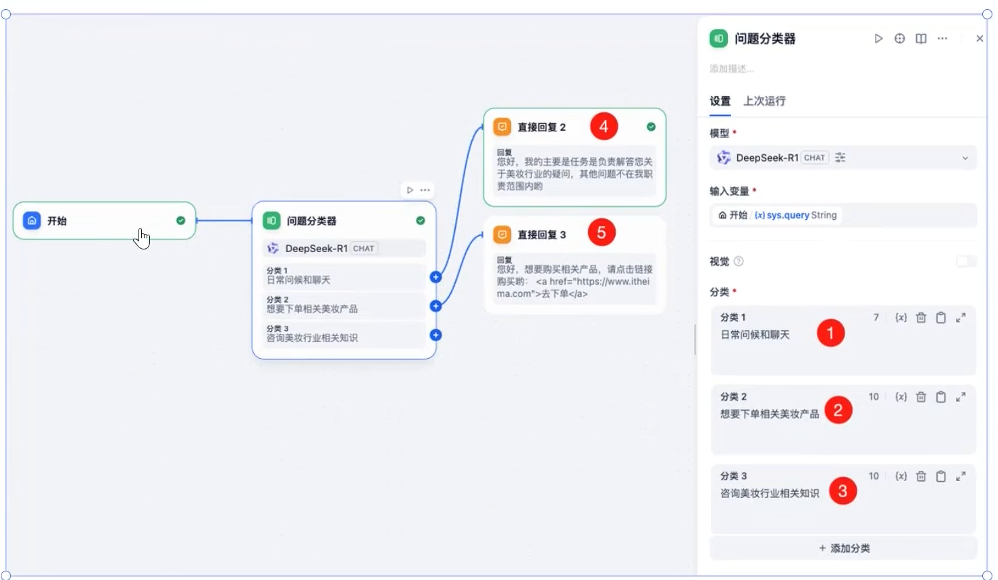Open the help book icon in panel header

coord(921,39)
